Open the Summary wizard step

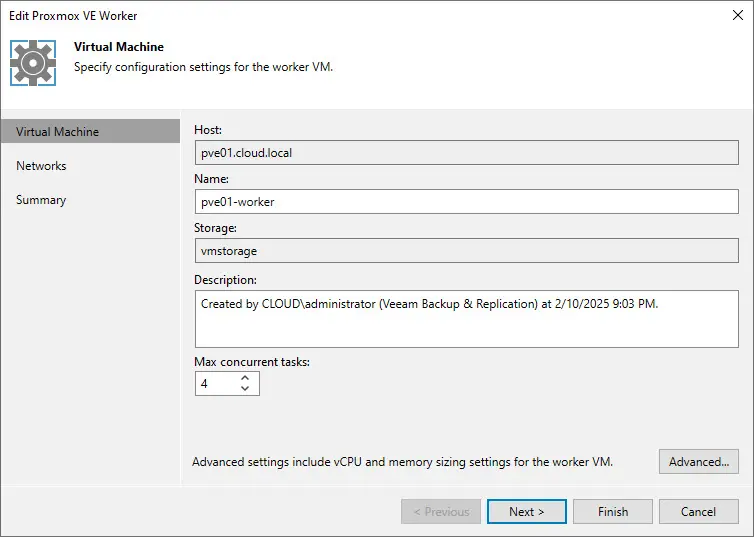click(x=41, y=200)
